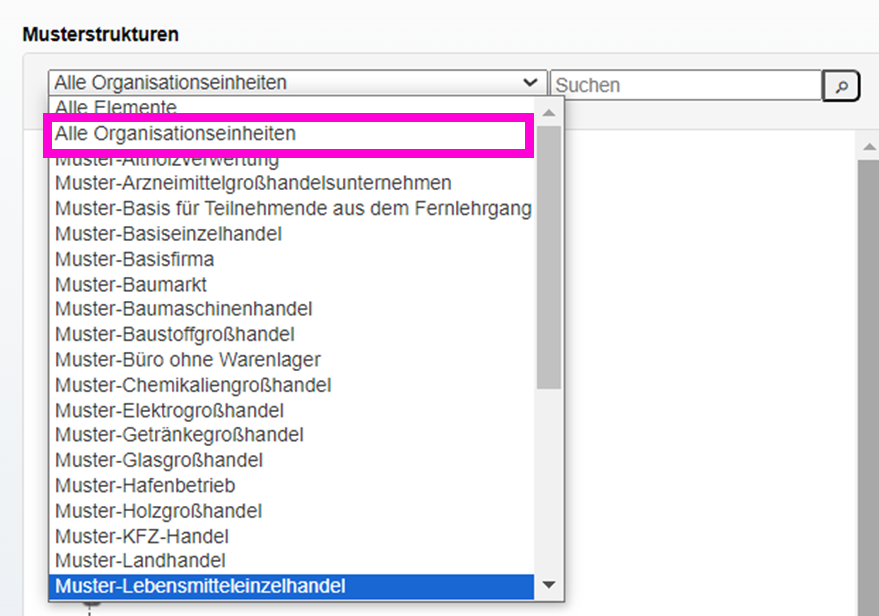Select Muster-Arzneimittelgroßhandelsunternehmen entry

tap(253, 183)
